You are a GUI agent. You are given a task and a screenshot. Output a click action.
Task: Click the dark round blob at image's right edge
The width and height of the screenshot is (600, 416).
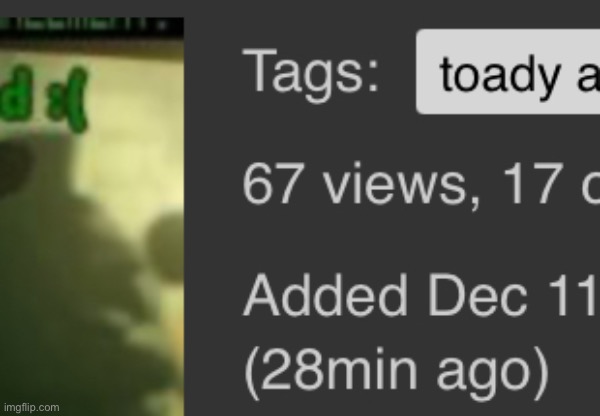165,247
